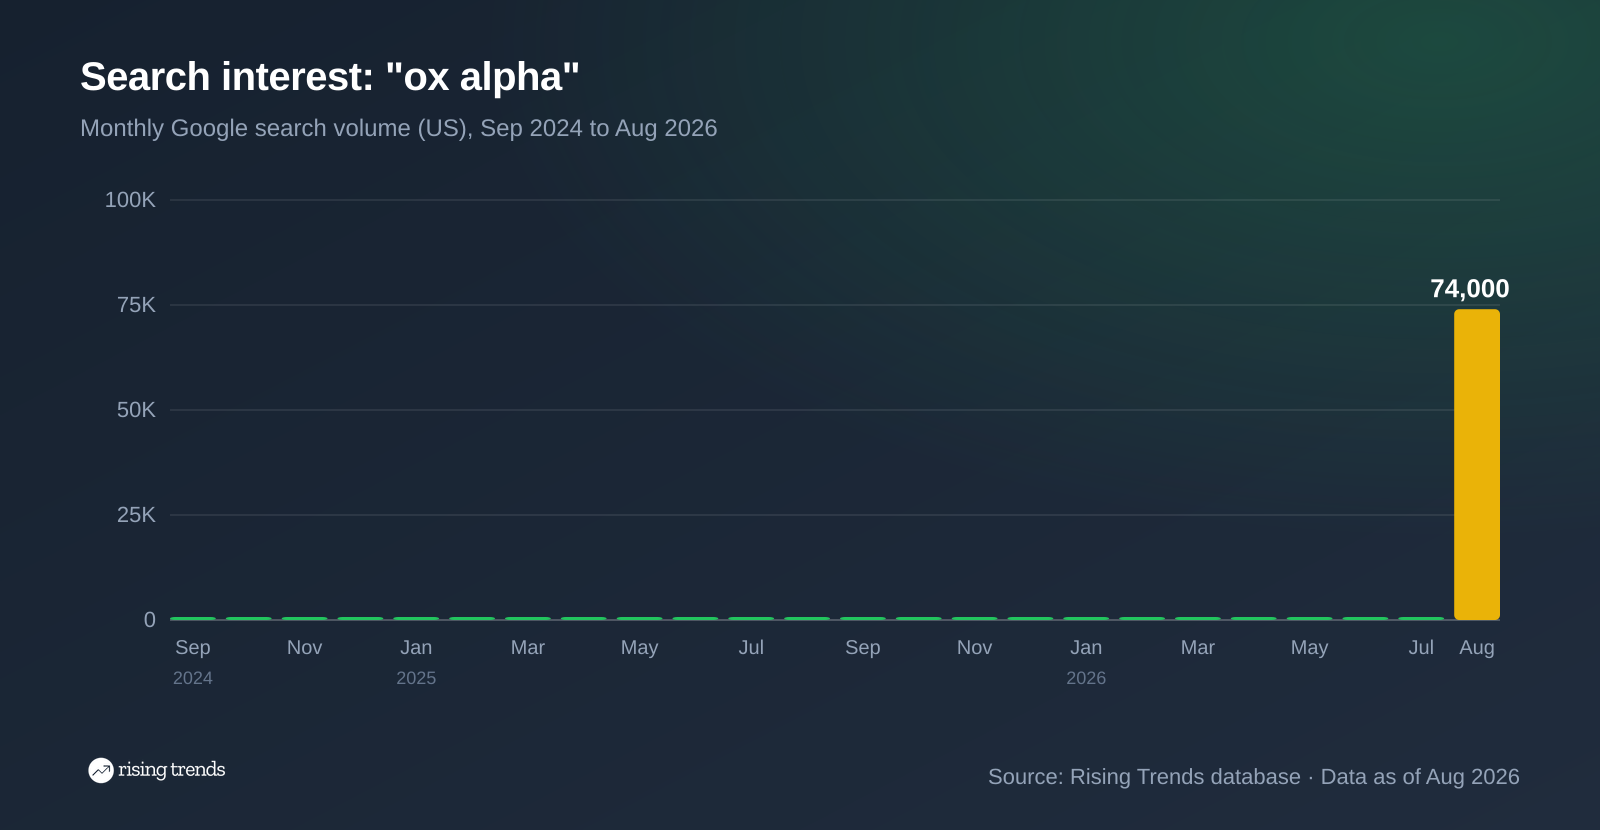
Task: Click the 2025 year label
Action: pos(416,678)
